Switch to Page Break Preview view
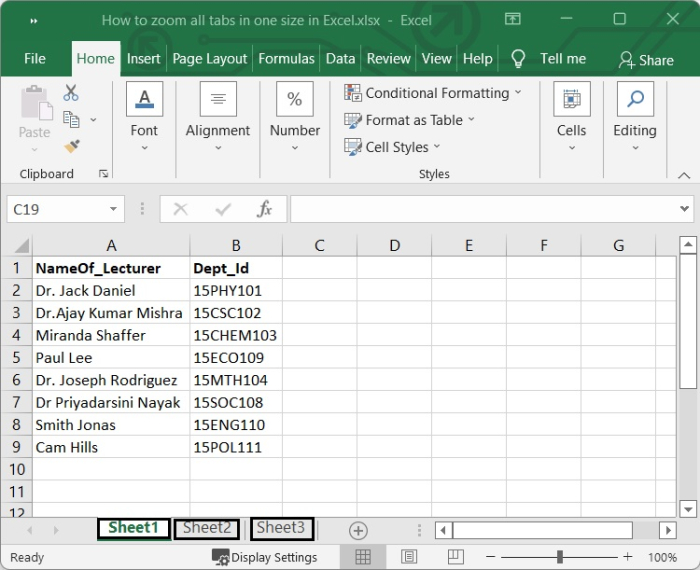Viewport: 700px width, 570px height. (x=455, y=557)
